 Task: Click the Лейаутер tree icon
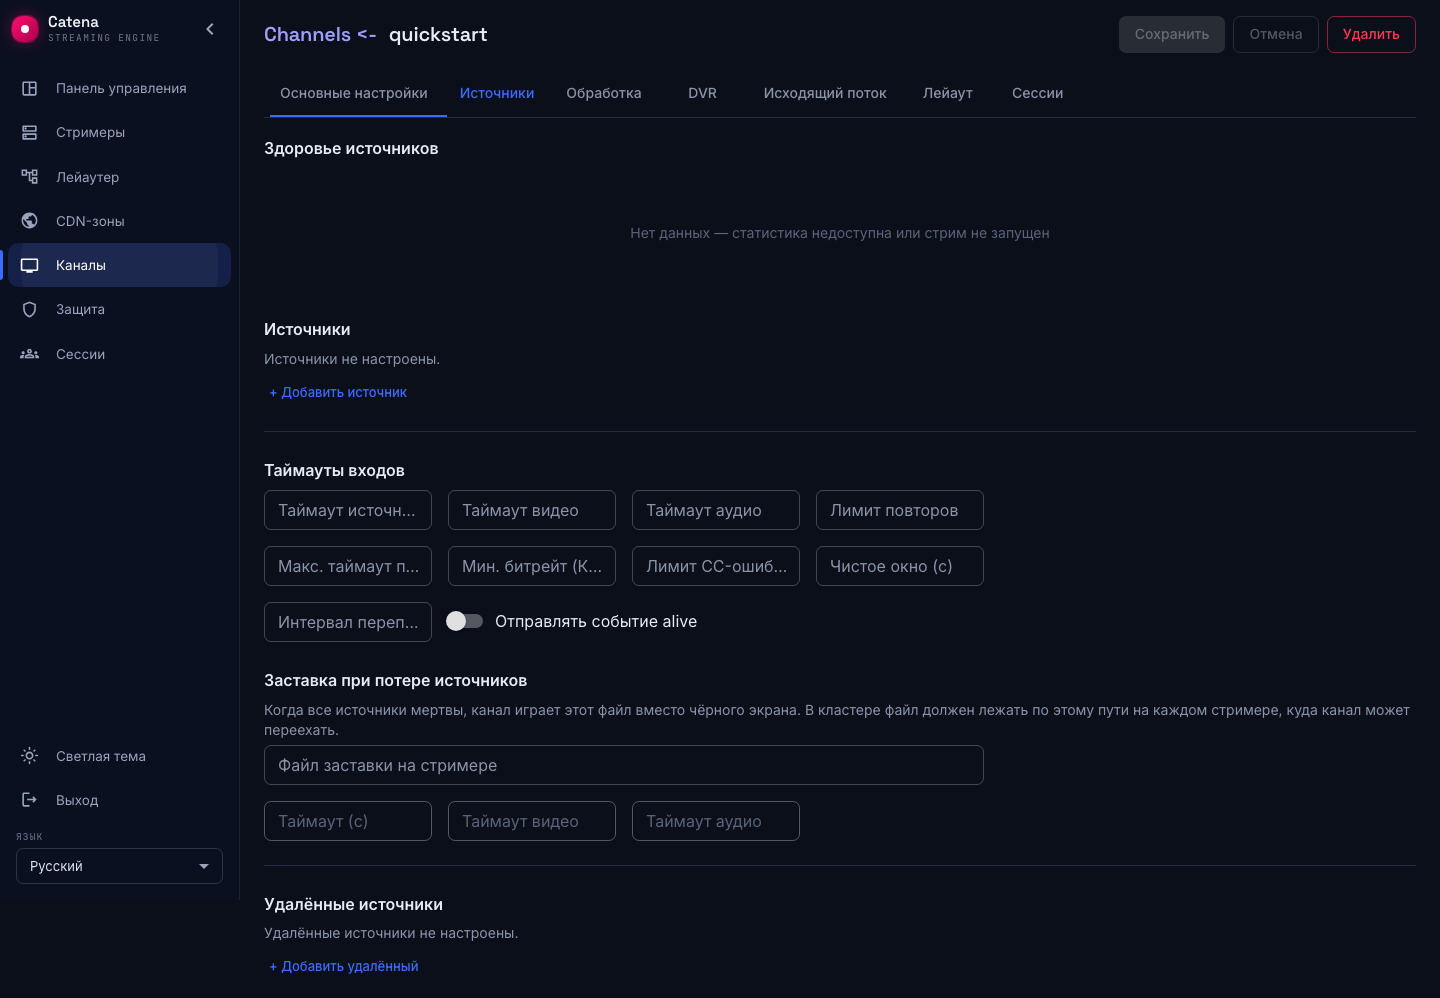(x=30, y=177)
